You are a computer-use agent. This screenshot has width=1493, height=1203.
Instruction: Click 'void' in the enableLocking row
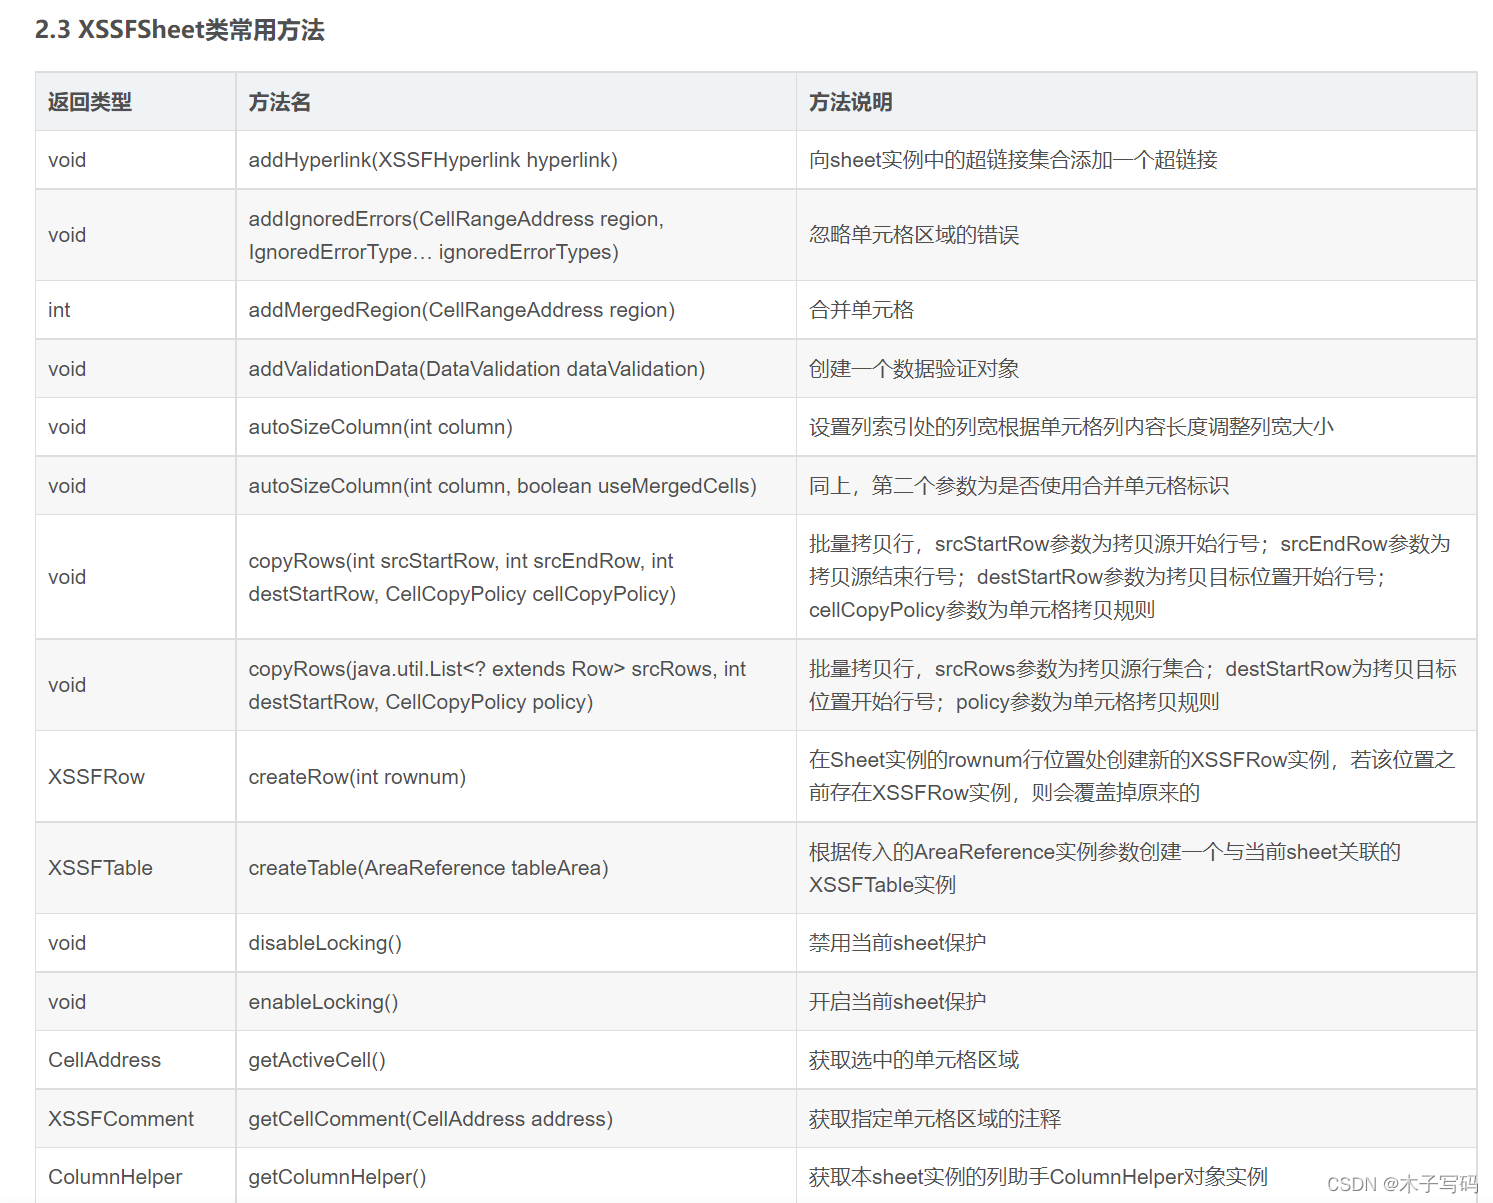tap(67, 1002)
